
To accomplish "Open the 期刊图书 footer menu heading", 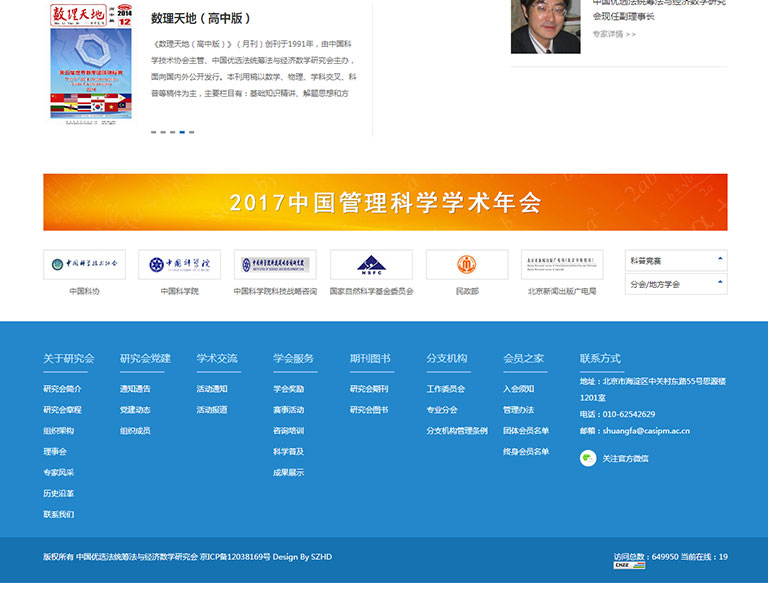I will [370, 359].
